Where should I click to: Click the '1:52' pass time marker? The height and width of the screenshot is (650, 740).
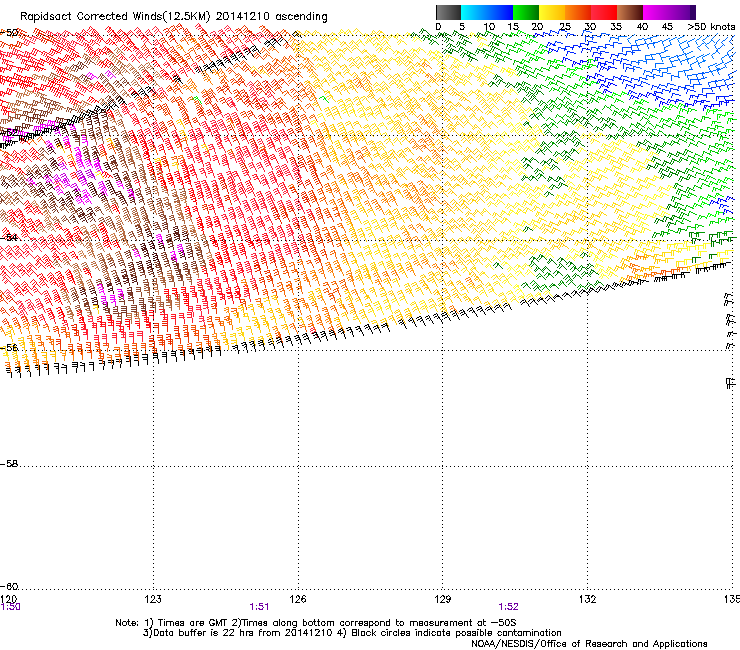[x=508, y=607]
